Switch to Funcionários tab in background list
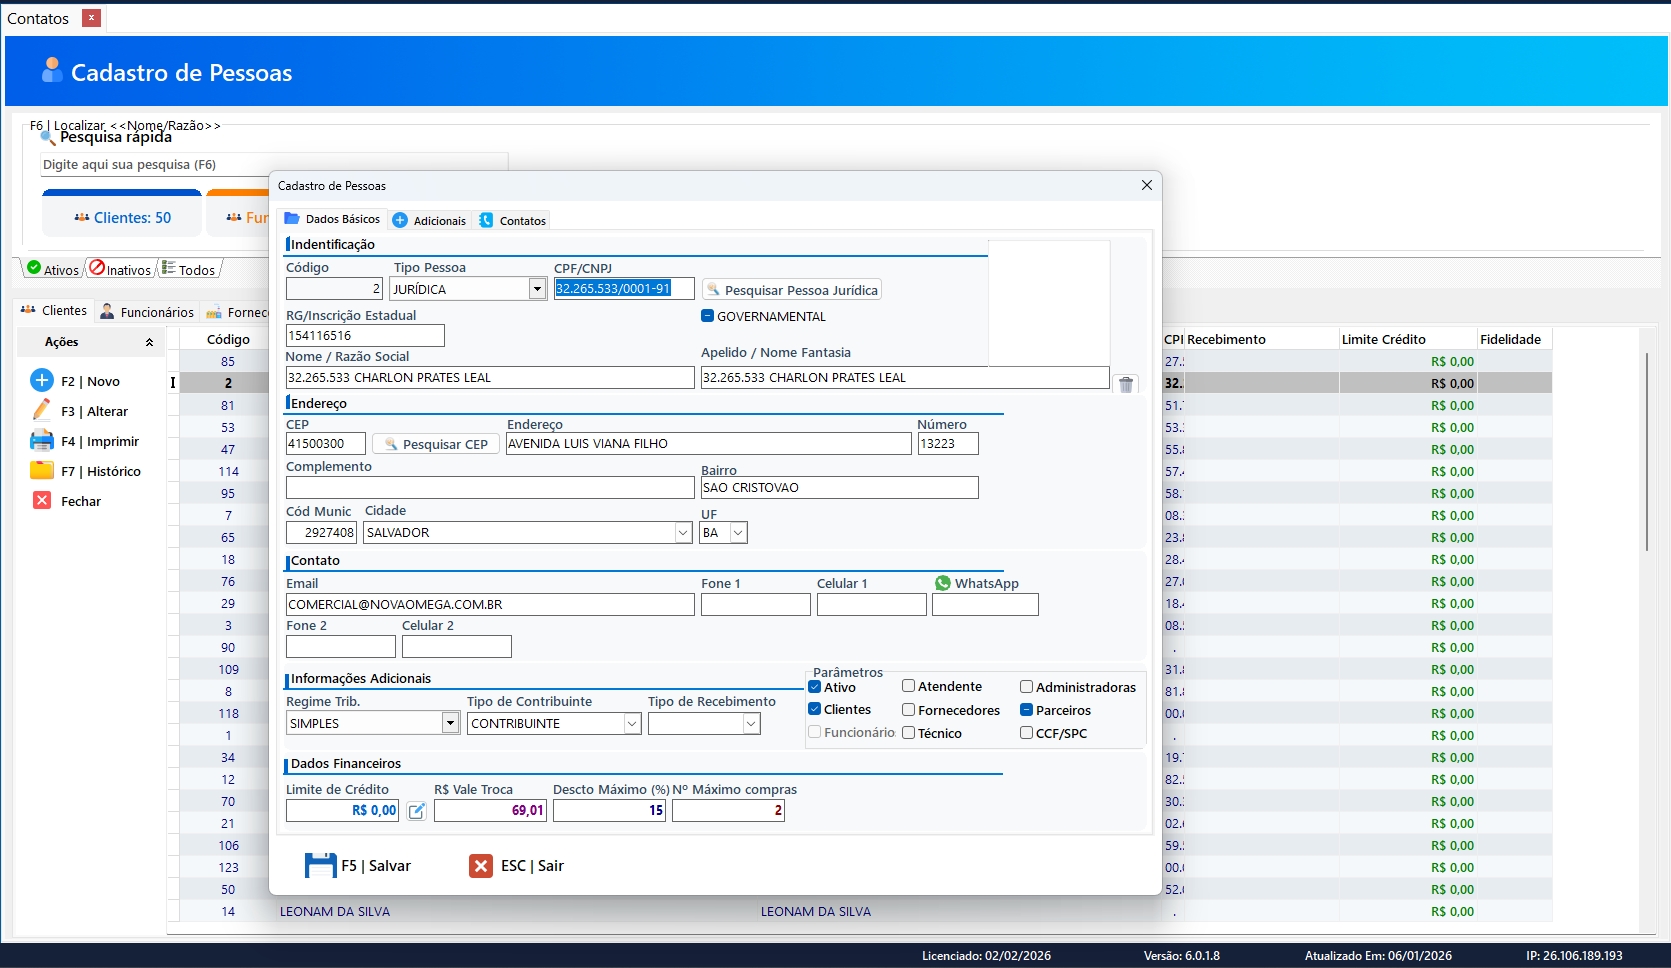 point(147,312)
